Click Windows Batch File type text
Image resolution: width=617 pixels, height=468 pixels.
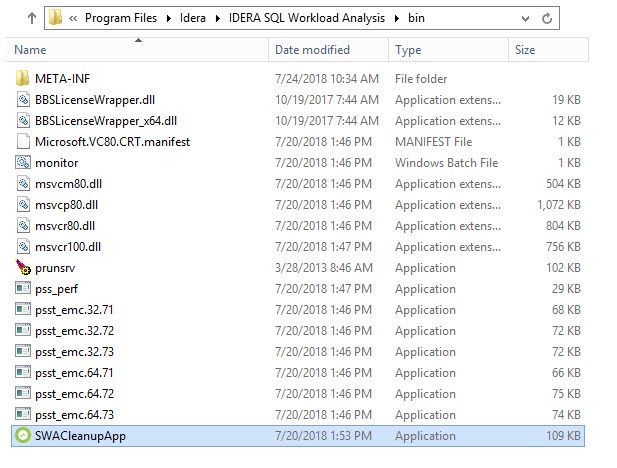click(447, 163)
